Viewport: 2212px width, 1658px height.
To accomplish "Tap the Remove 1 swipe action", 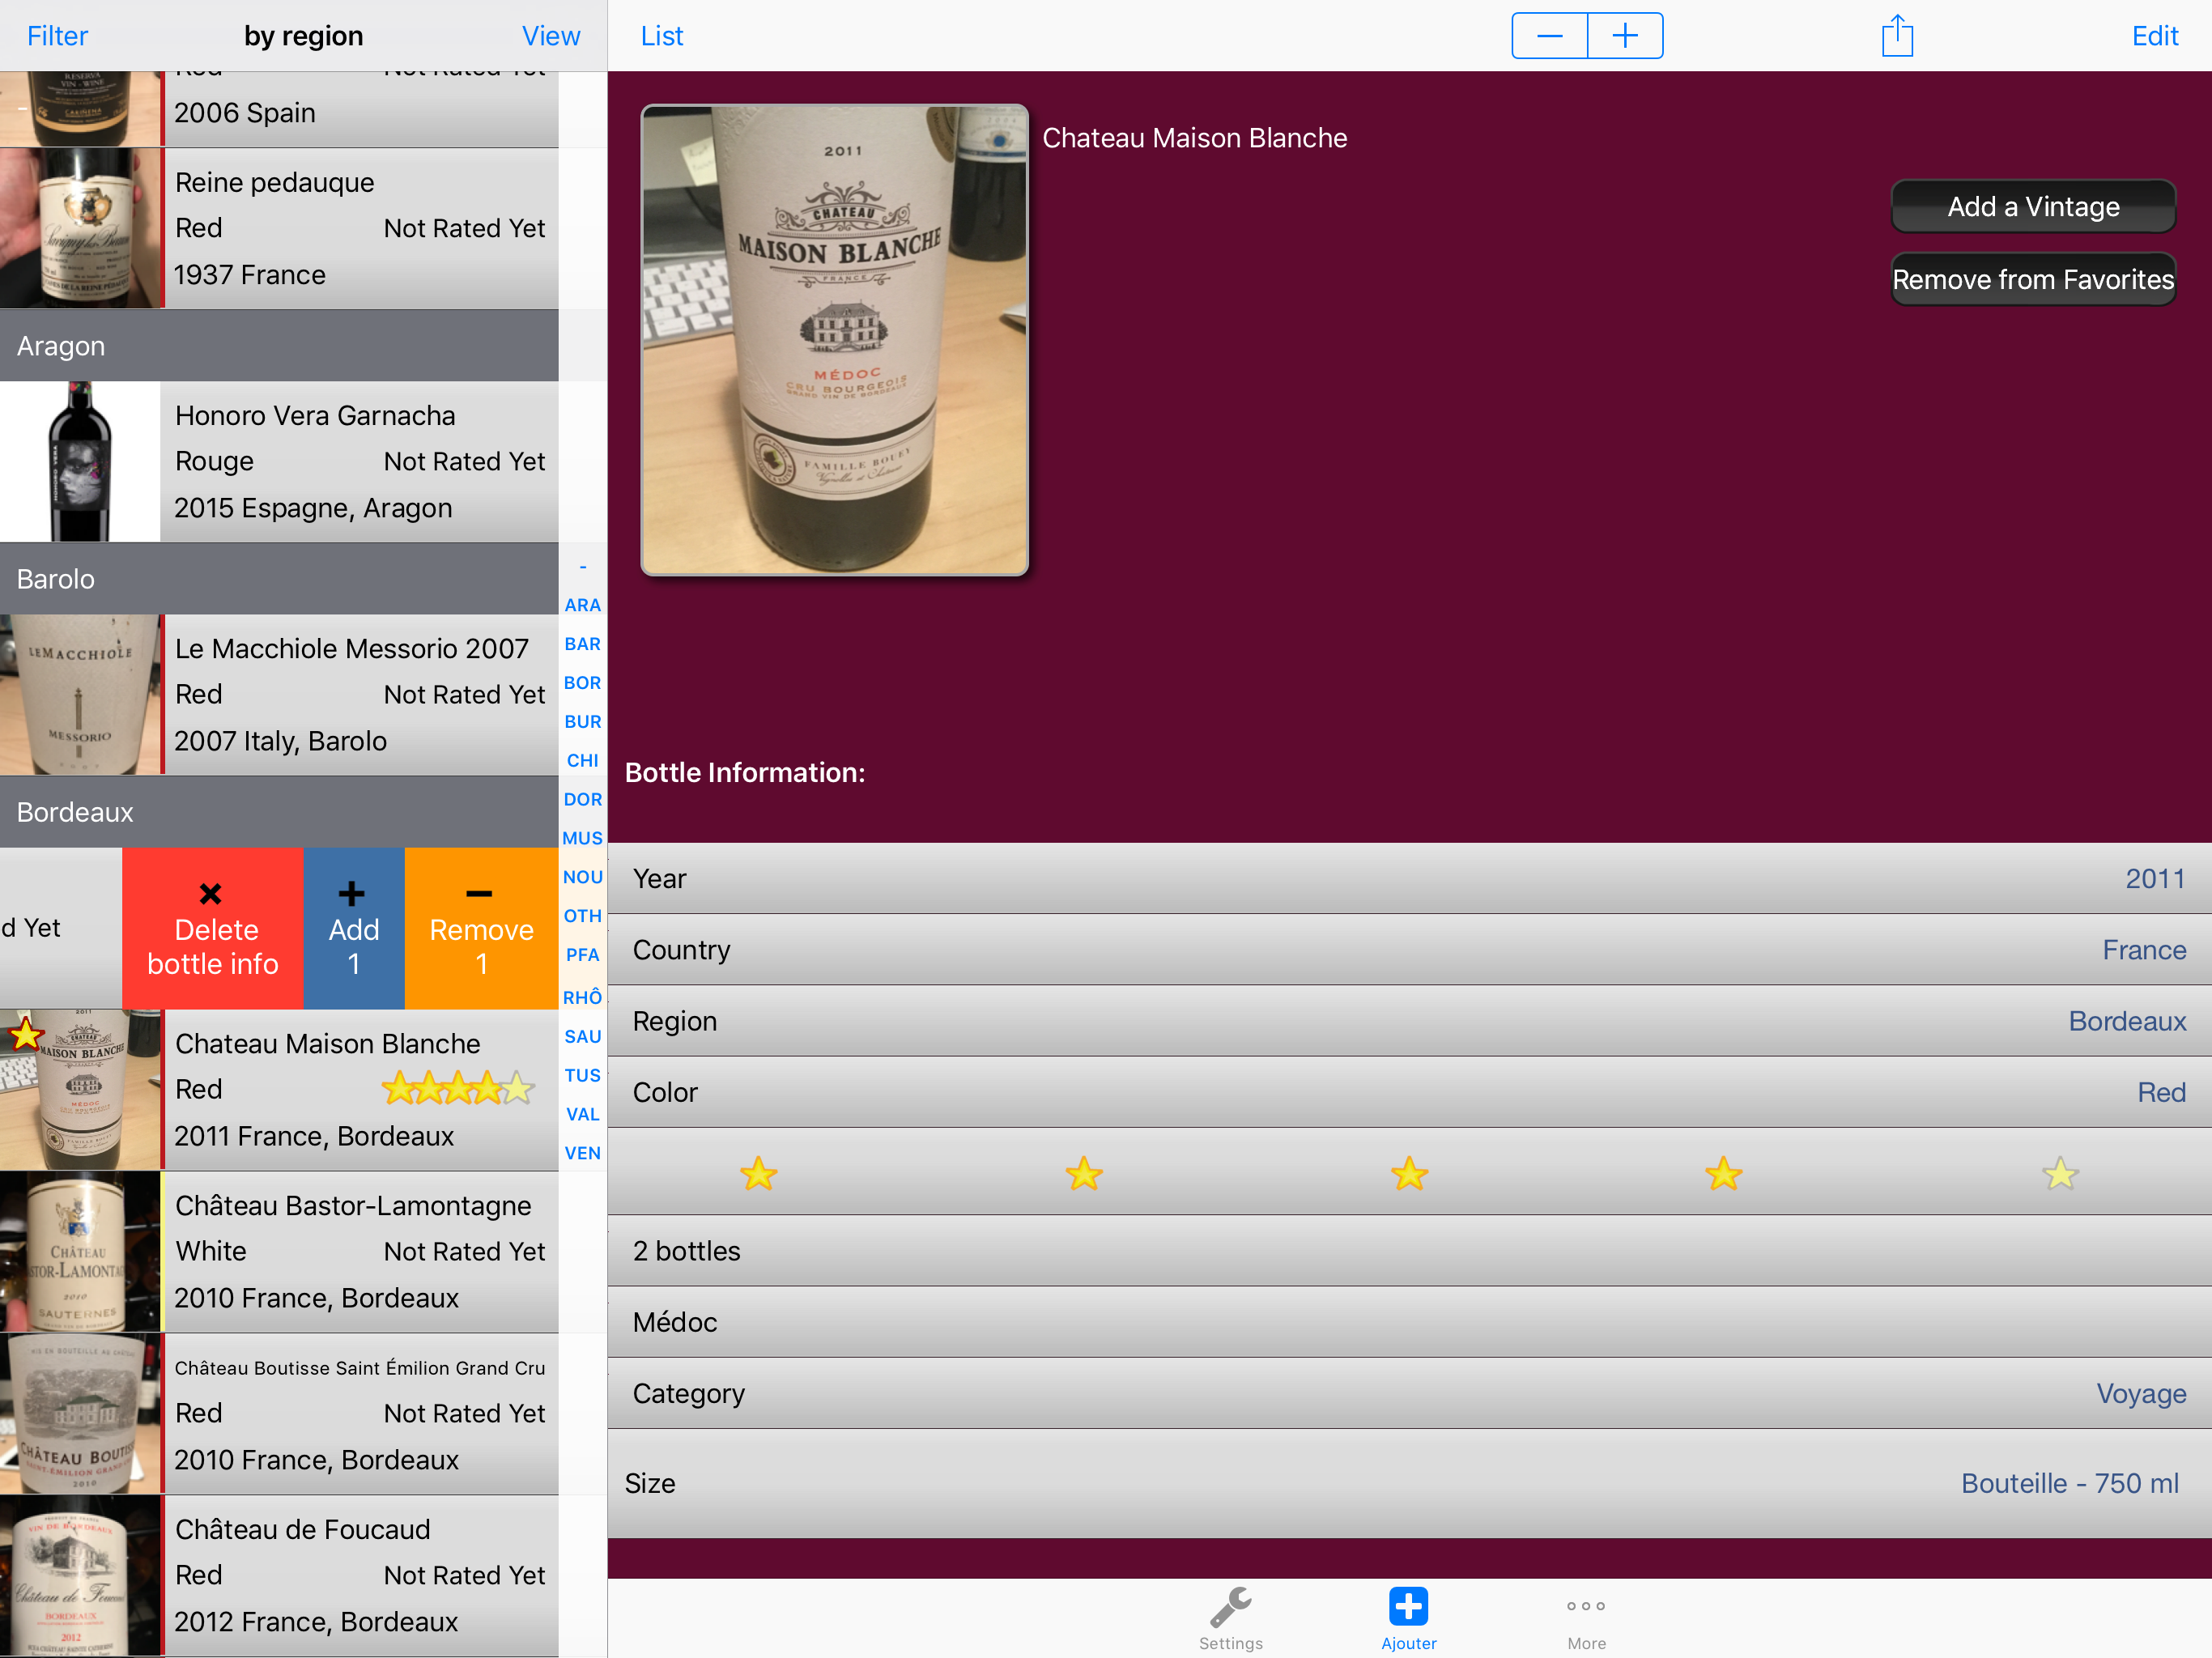I will click(x=481, y=929).
